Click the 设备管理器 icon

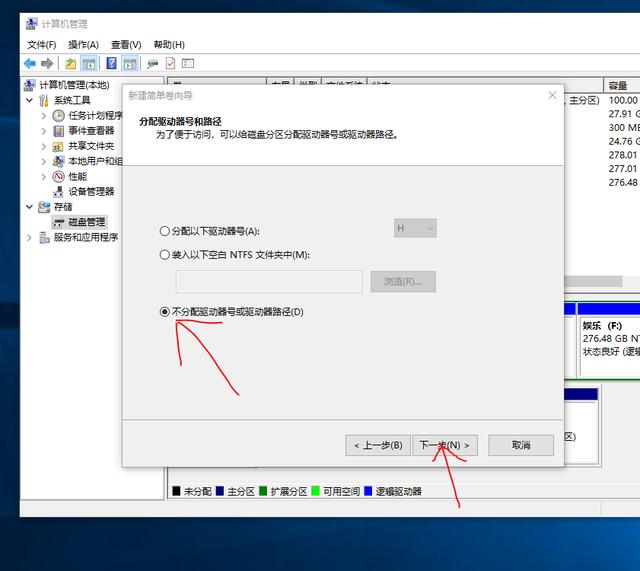(58, 192)
